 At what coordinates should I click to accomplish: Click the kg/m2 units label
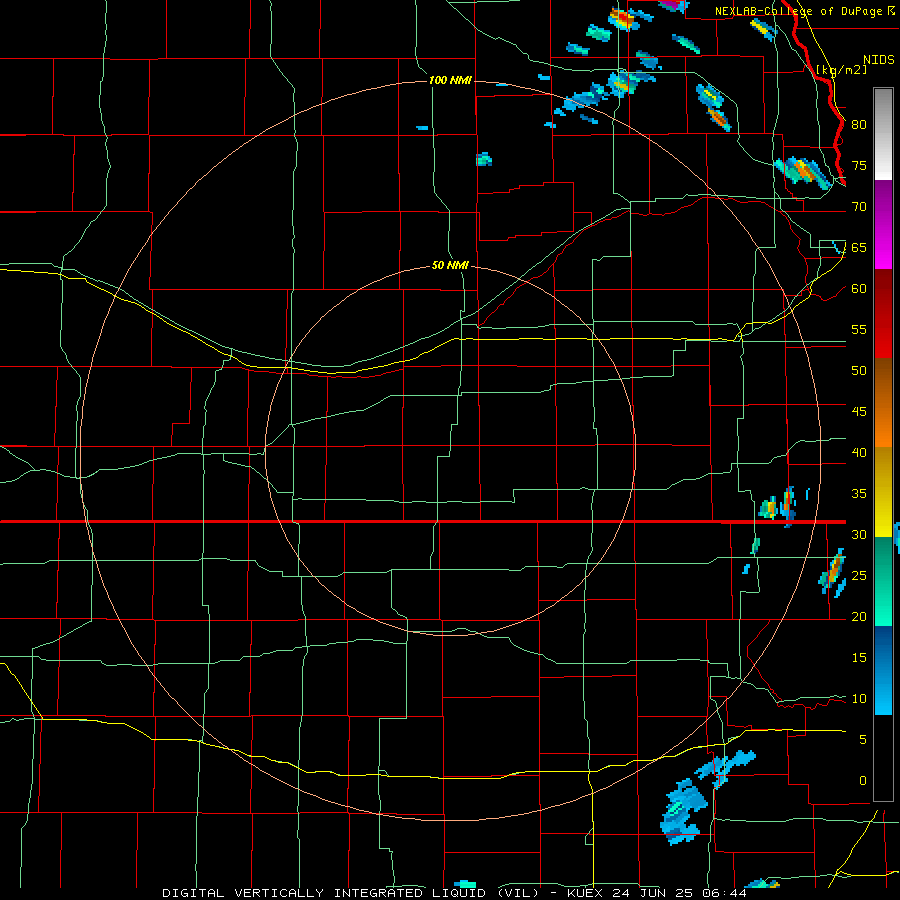841,70
